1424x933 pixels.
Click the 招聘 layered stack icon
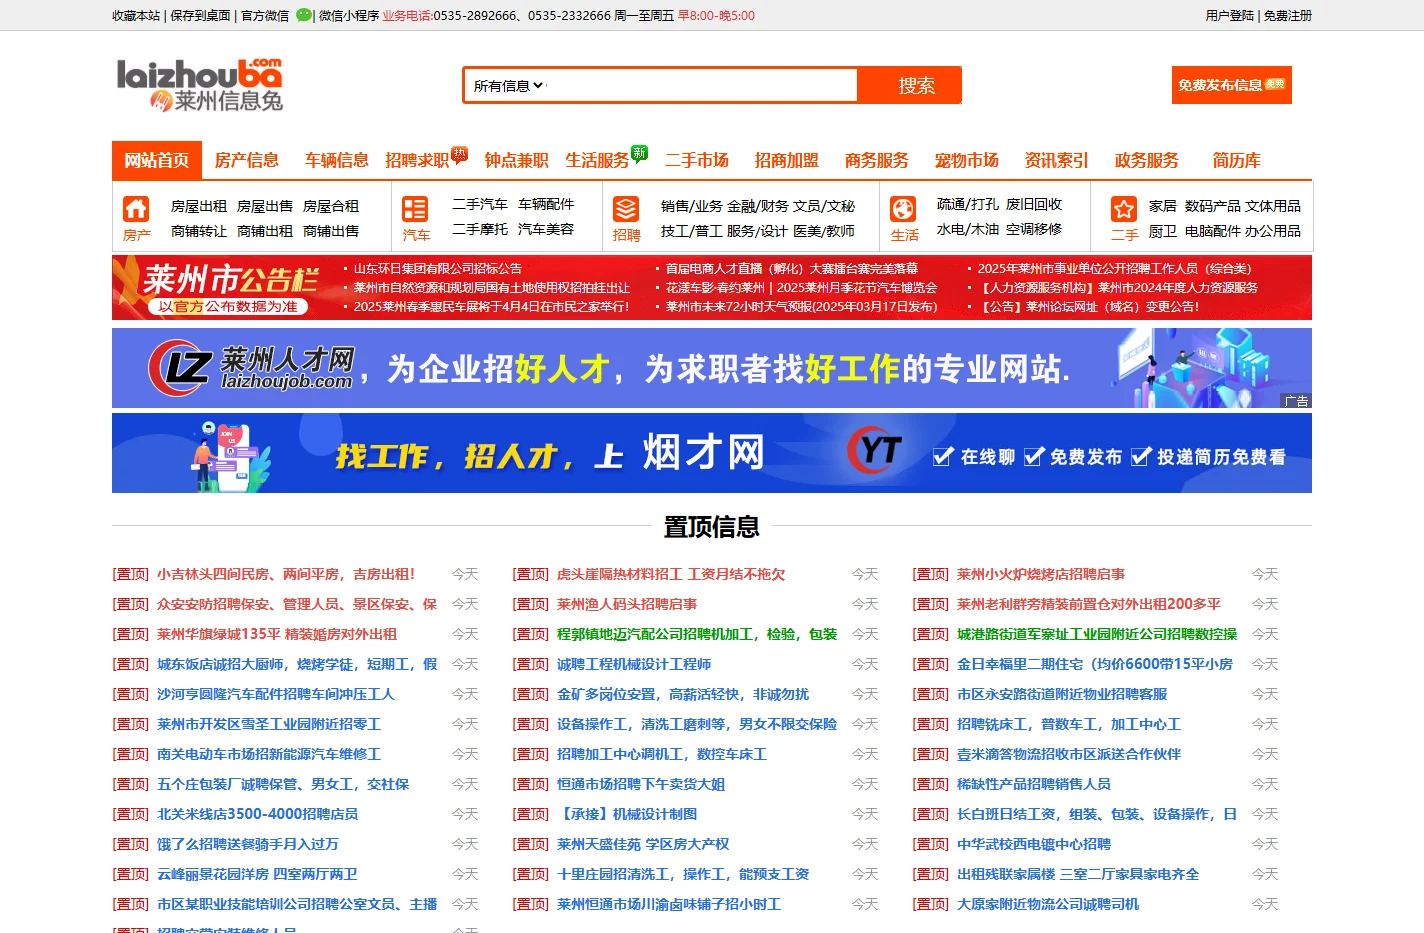pyautogui.click(x=626, y=208)
